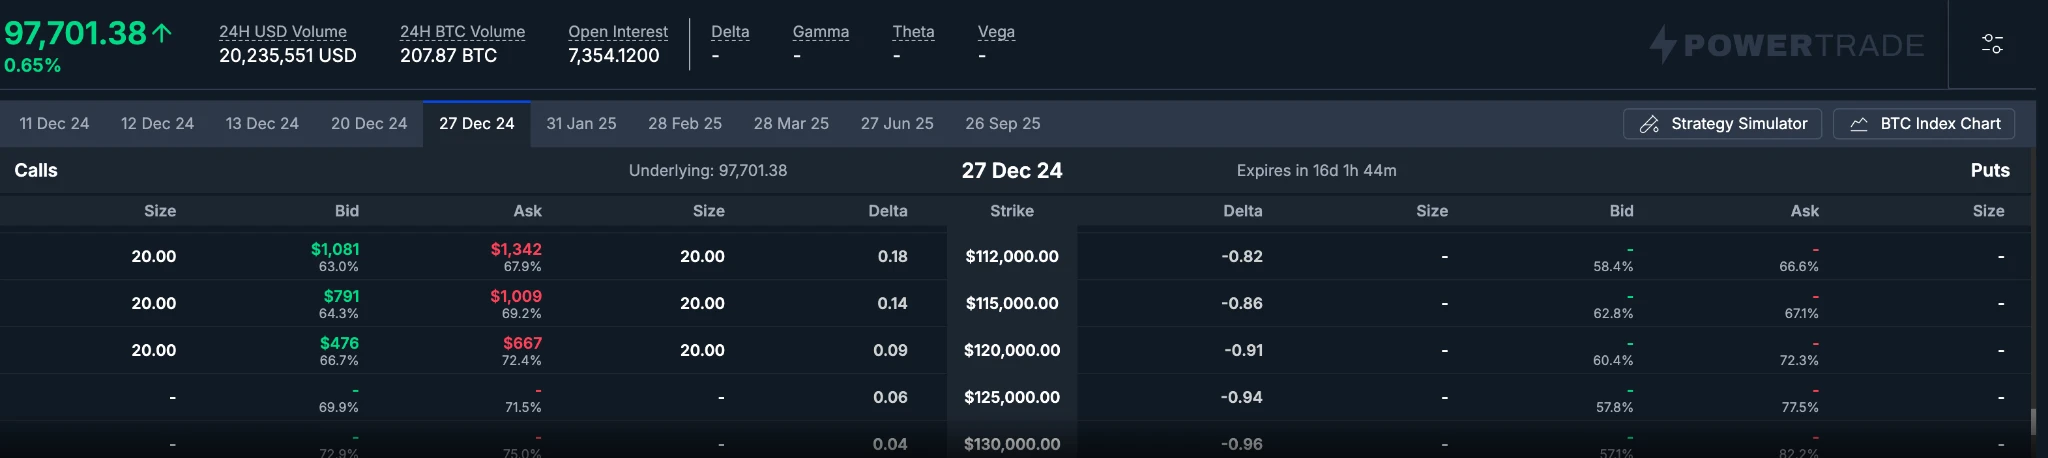This screenshot has width=2048, height=458.
Task: Click the Strategy Simulator pencil icon
Action: coord(1649,124)
